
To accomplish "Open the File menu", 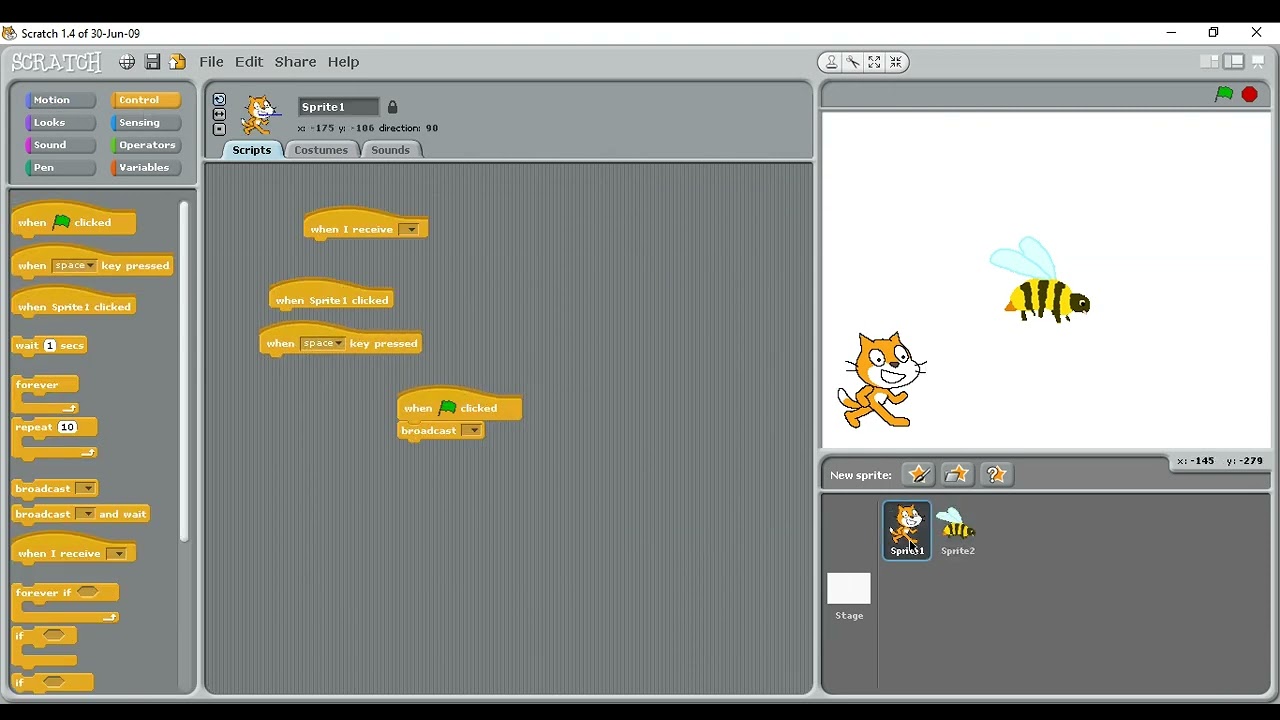I will (x=211, y=62).
